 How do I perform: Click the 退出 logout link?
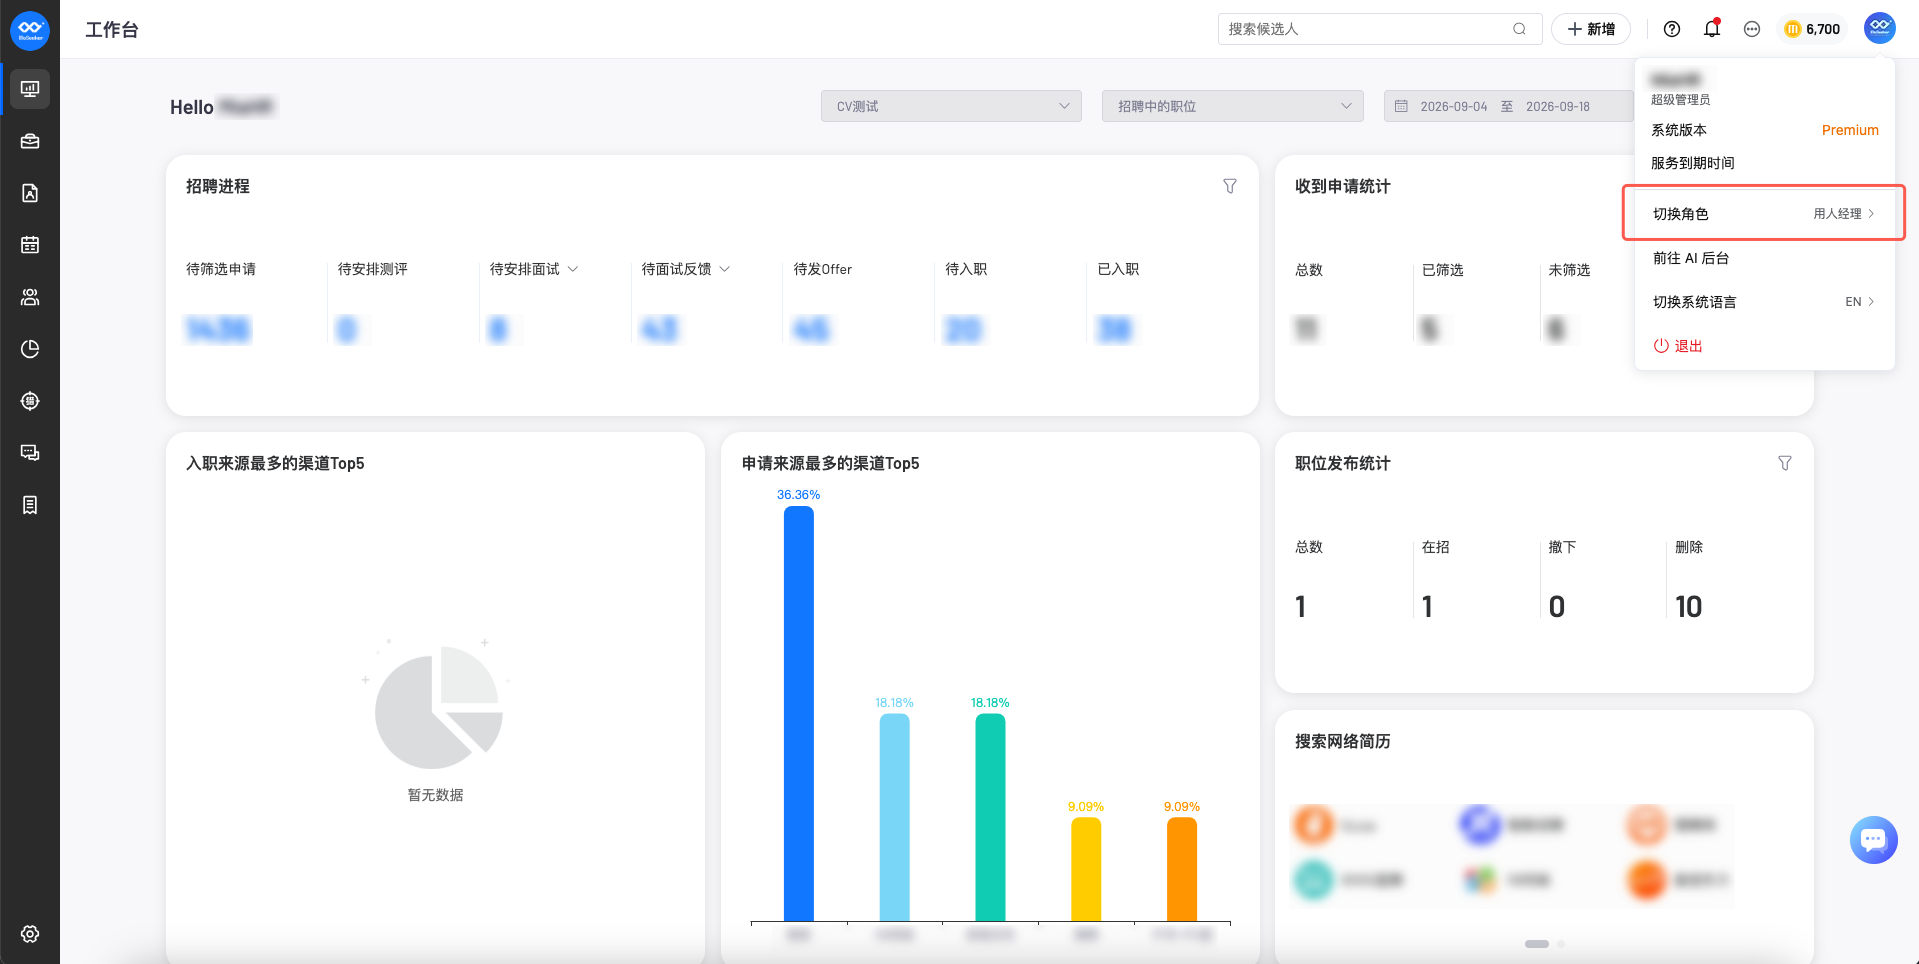click(1678, 346)
